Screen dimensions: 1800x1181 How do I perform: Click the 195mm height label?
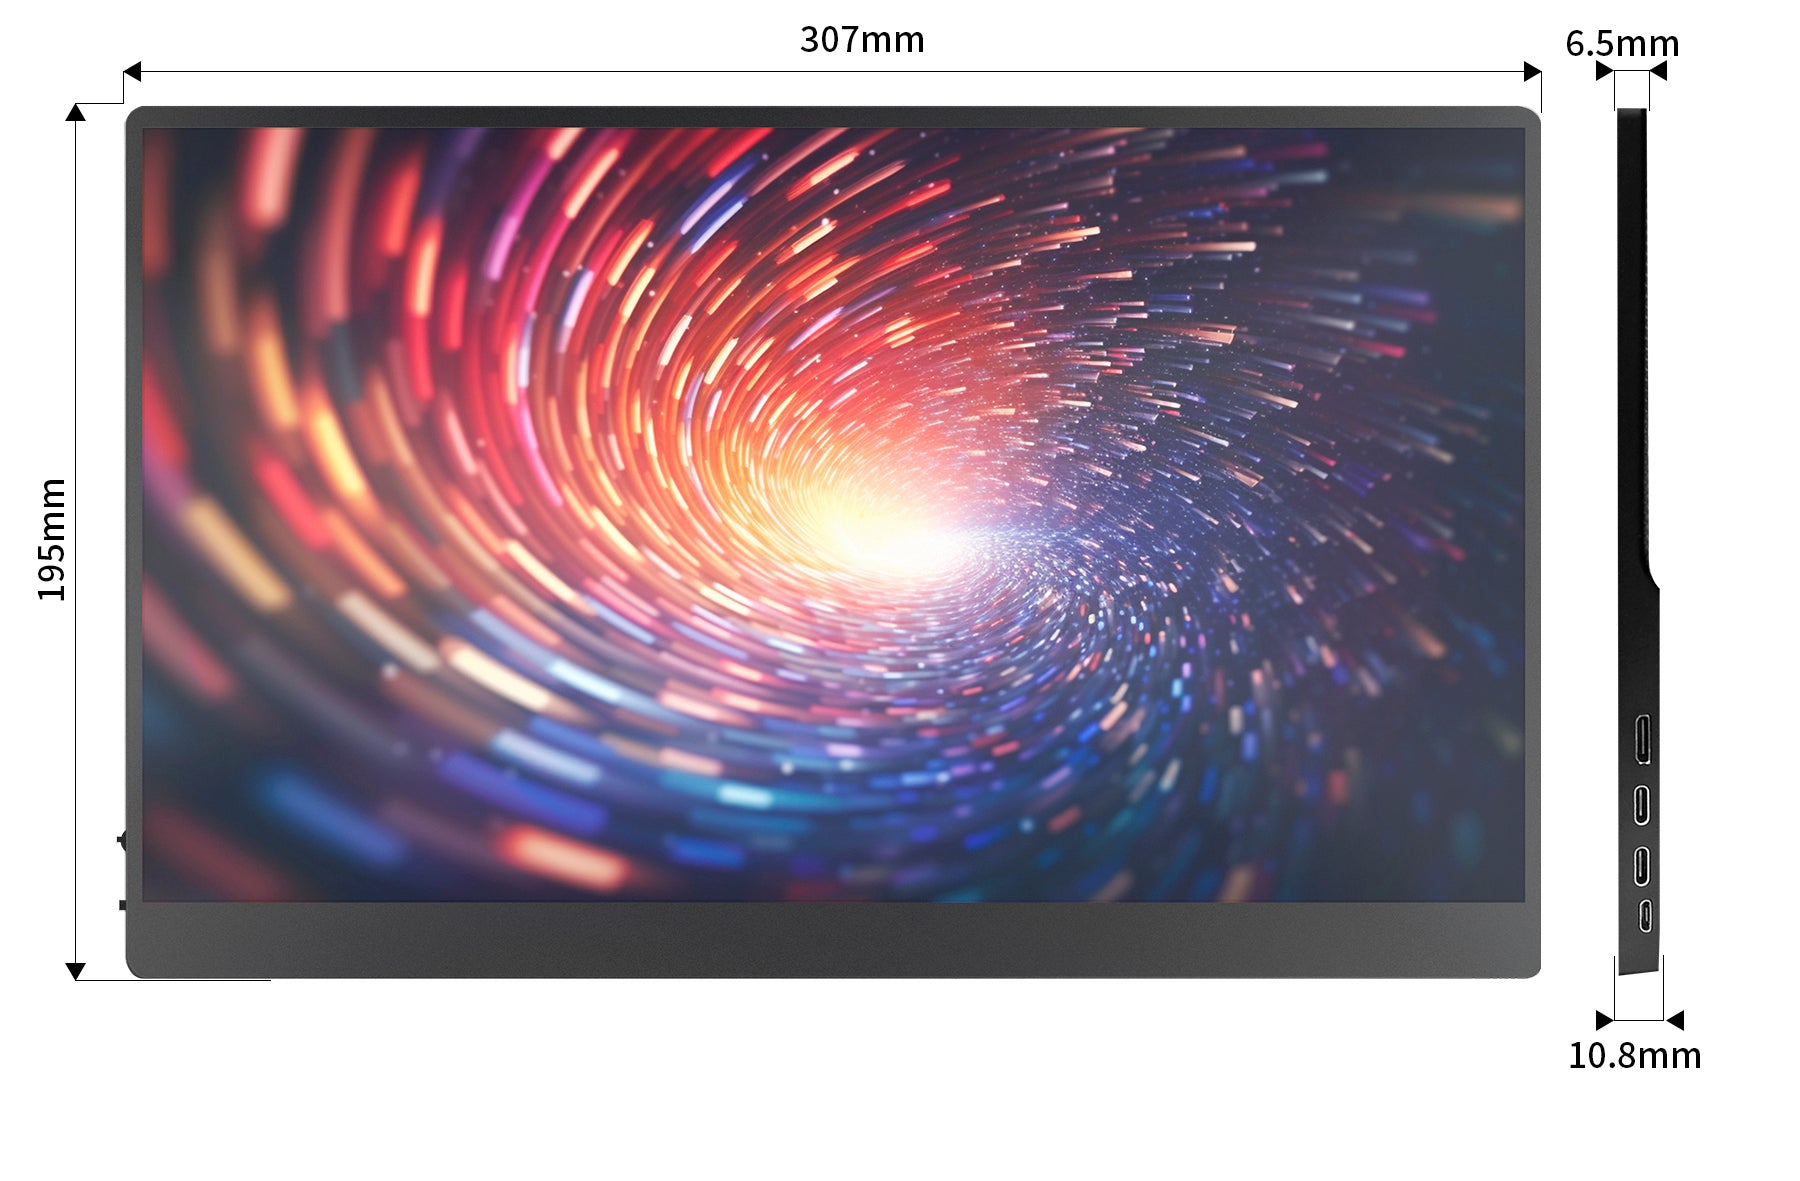52,540
